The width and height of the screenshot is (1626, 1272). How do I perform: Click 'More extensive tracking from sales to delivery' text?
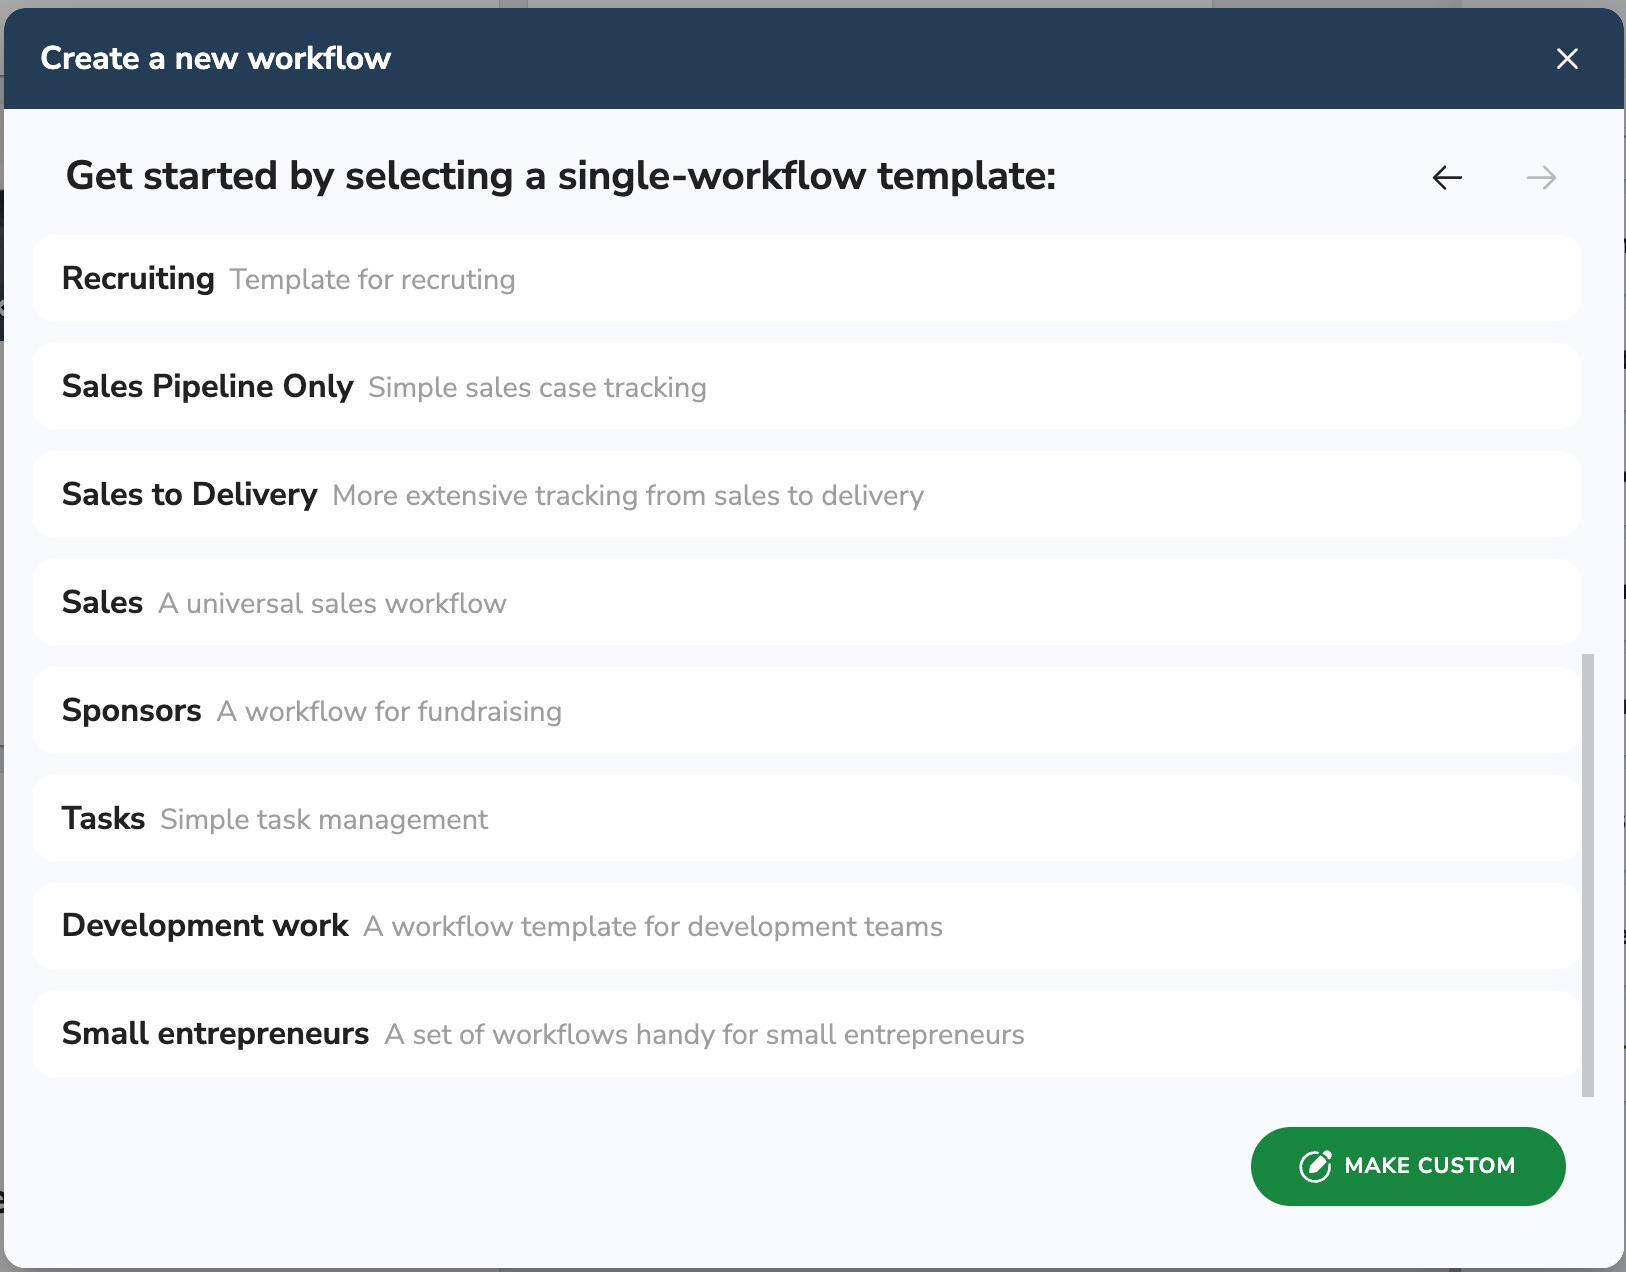tap(628, 496)
